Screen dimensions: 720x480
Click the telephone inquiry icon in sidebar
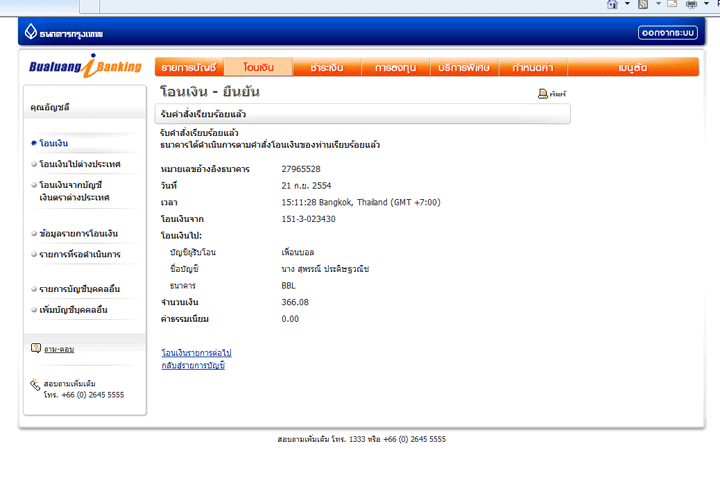[35, 384]
